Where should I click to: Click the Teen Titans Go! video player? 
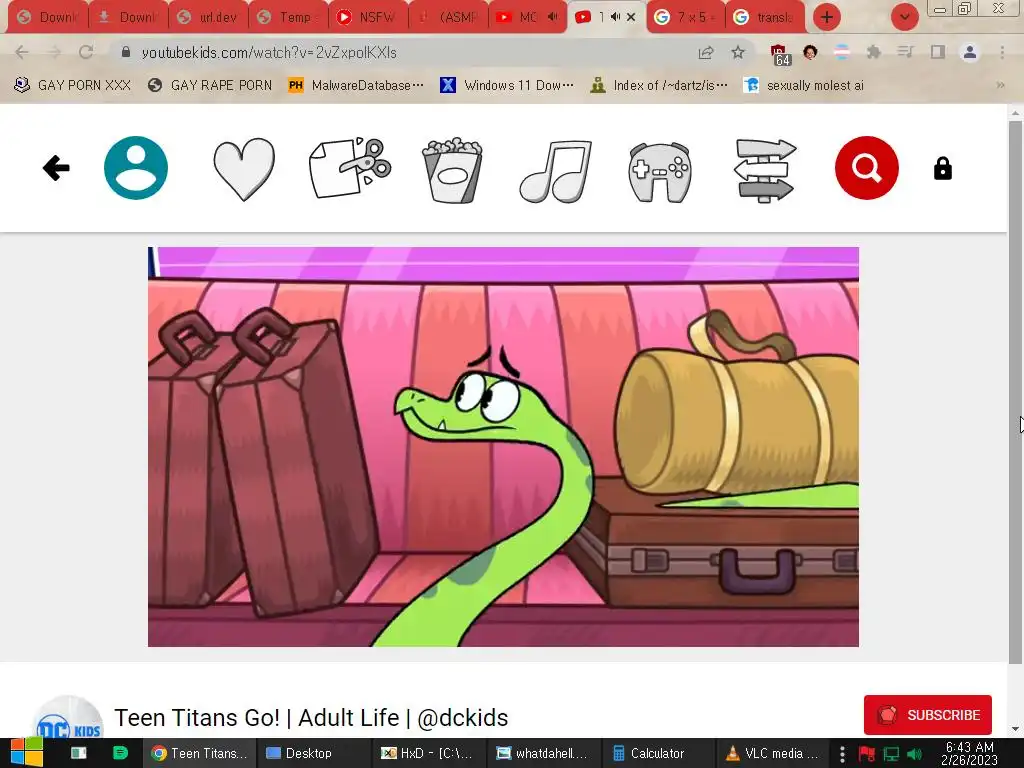[503, 447]
